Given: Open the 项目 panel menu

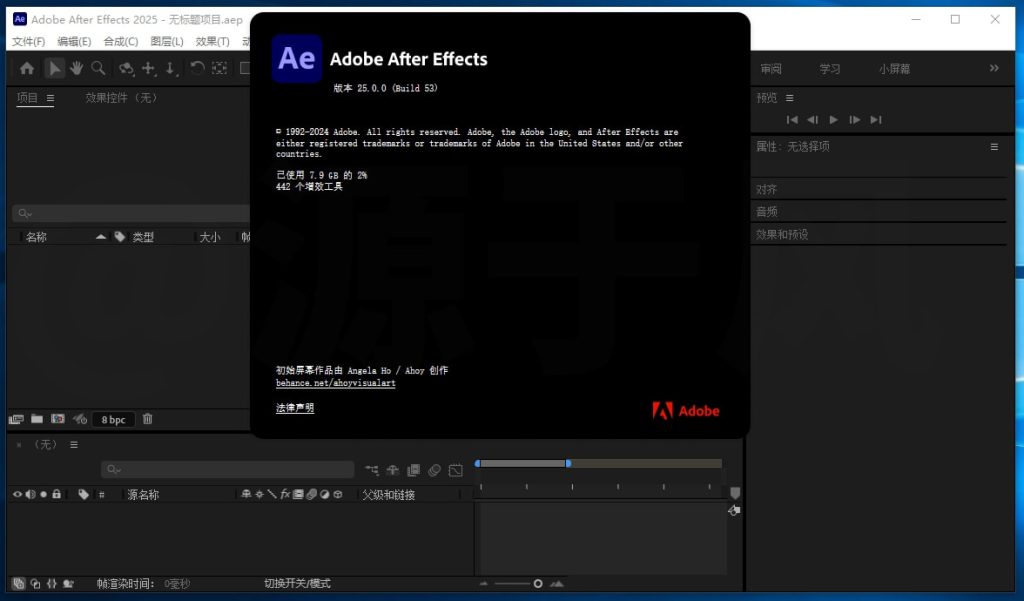Looking at the screenshot, I should pos(50,98).
